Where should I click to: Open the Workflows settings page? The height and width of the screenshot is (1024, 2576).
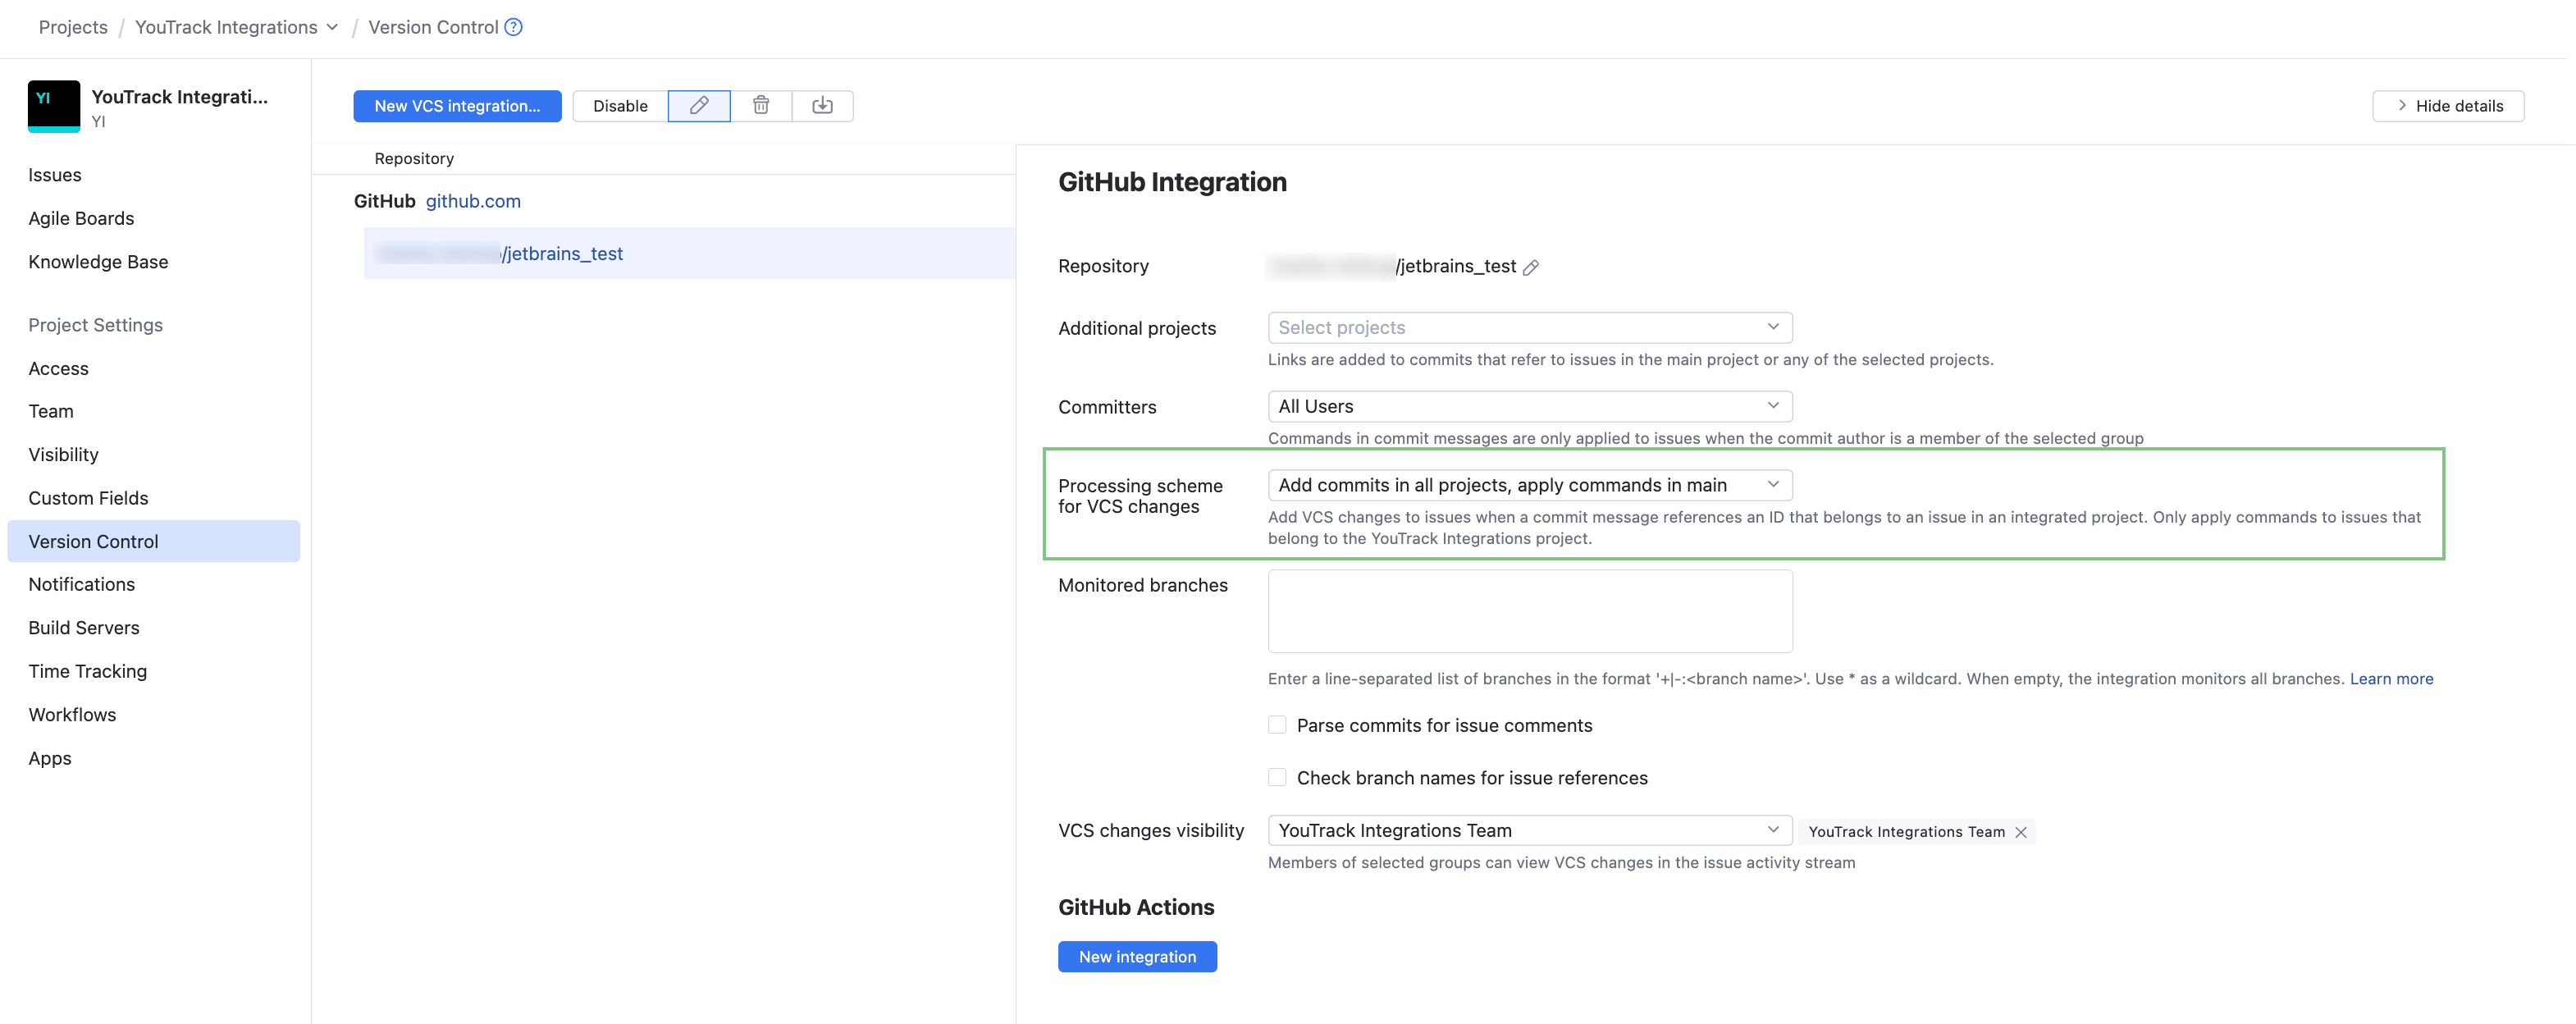click(x=71, y=714)
